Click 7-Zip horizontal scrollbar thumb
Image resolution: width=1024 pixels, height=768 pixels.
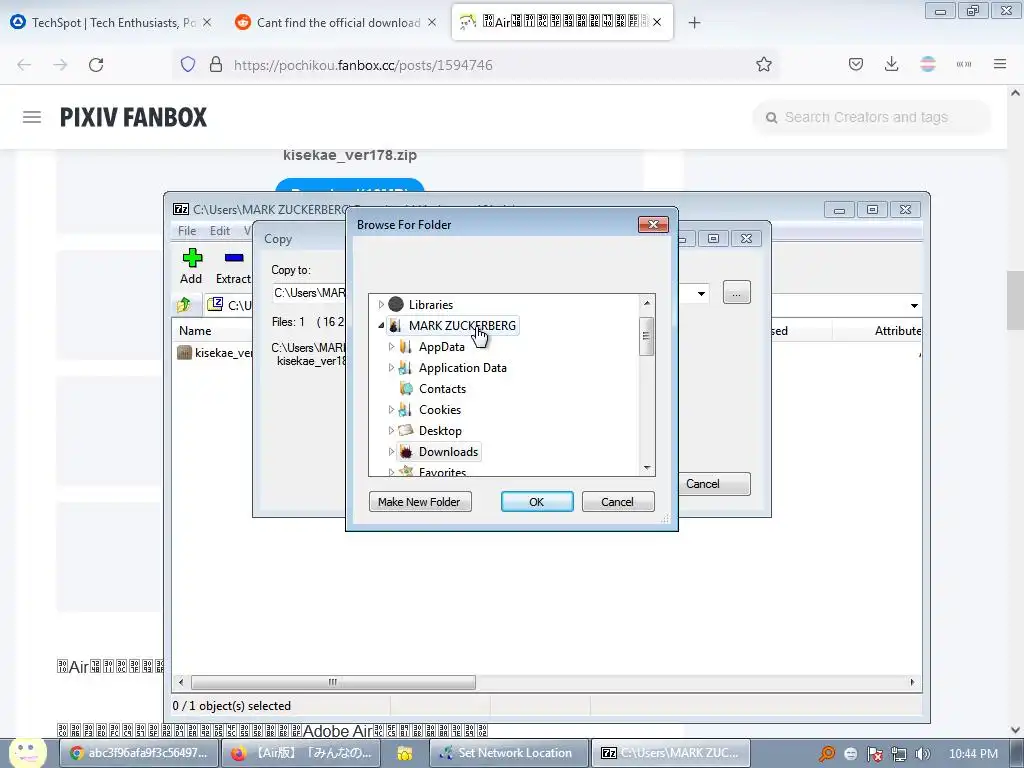tap(333, 682)
